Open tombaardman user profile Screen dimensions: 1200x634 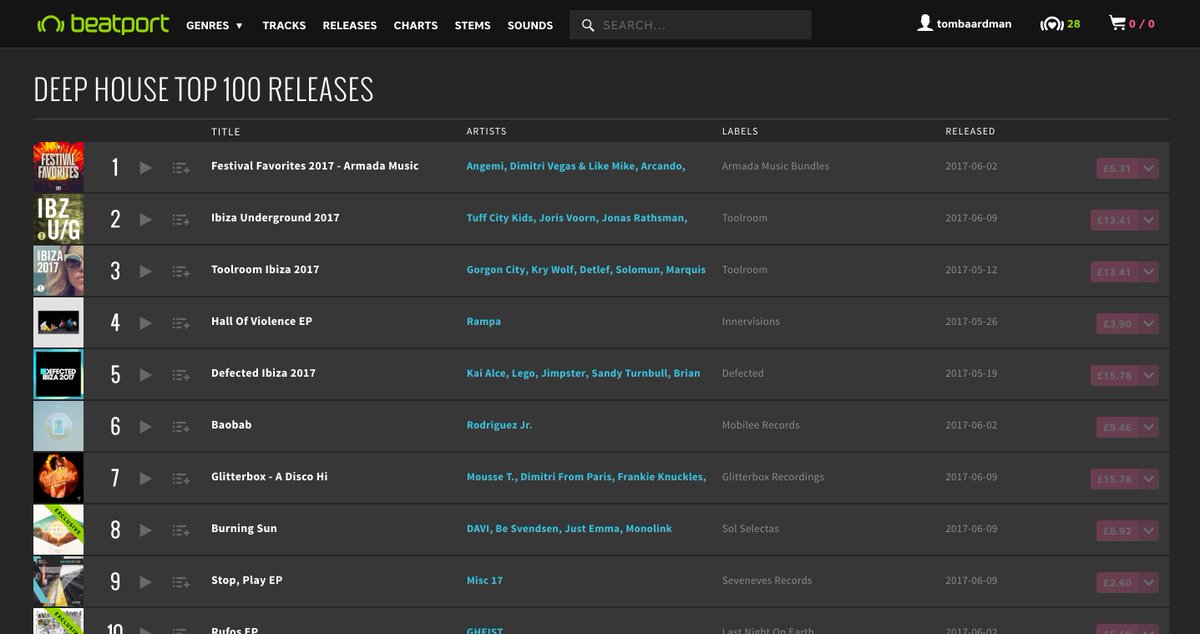point(964,24)
